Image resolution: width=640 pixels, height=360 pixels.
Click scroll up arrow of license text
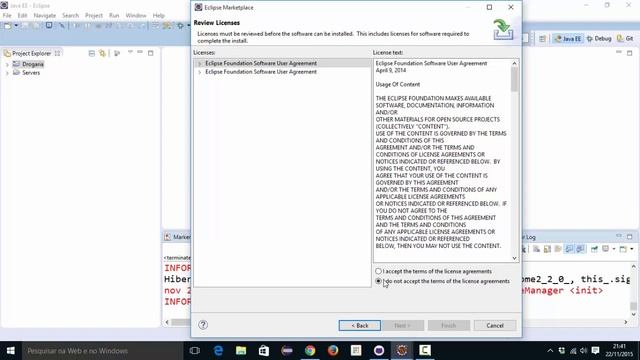[x=514, y=63]
